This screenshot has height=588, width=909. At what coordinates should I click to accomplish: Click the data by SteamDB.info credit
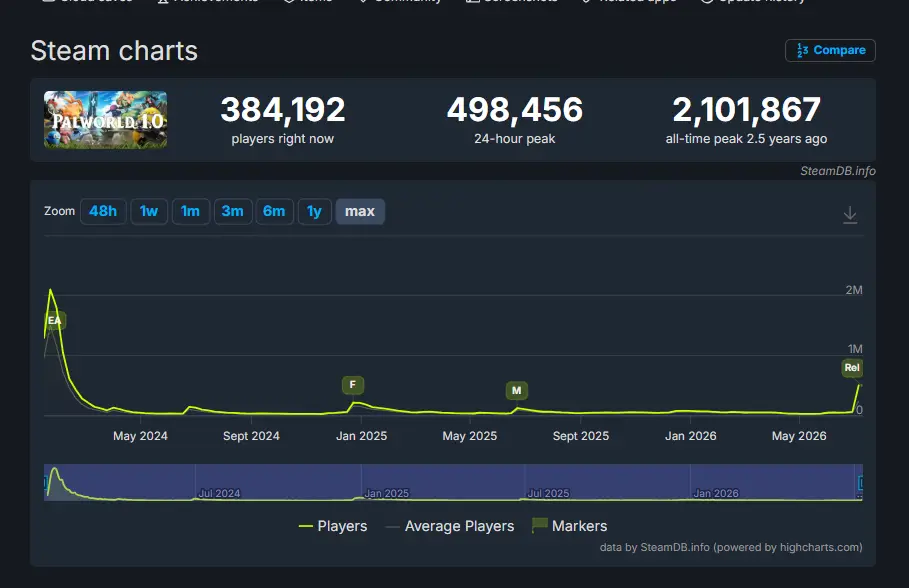pyautogui.click(x=731, y=547)
